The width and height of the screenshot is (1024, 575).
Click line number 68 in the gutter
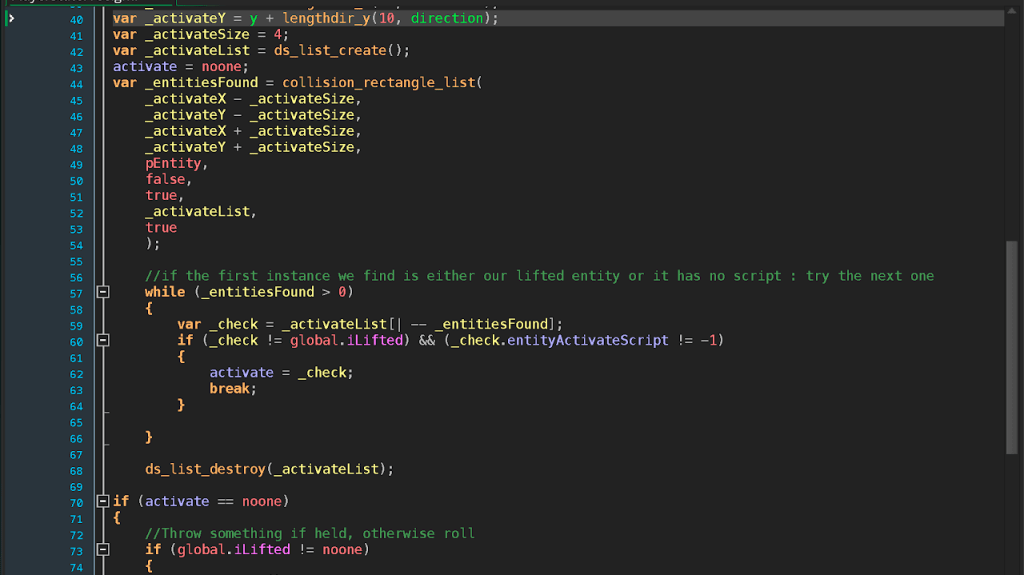coord(77,470)
